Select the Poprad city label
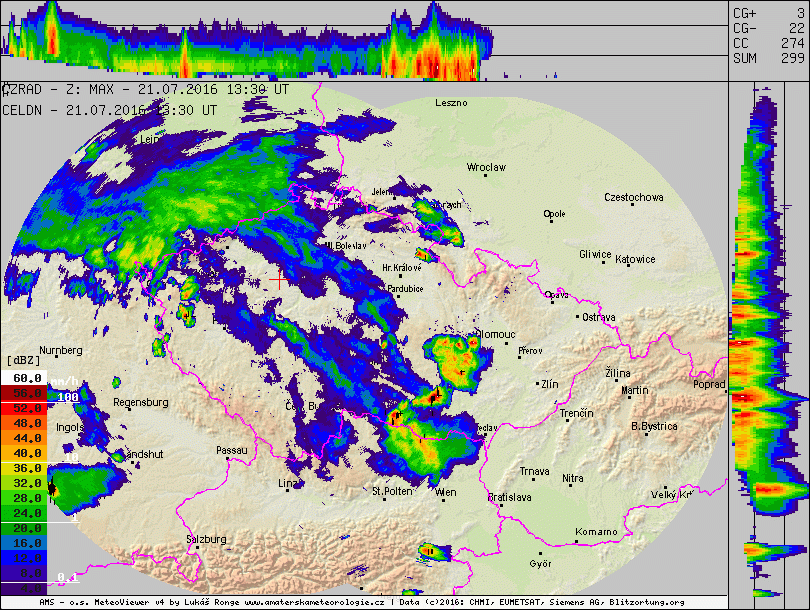The height and width of the screenshot is (610, 810). [709, 384]
